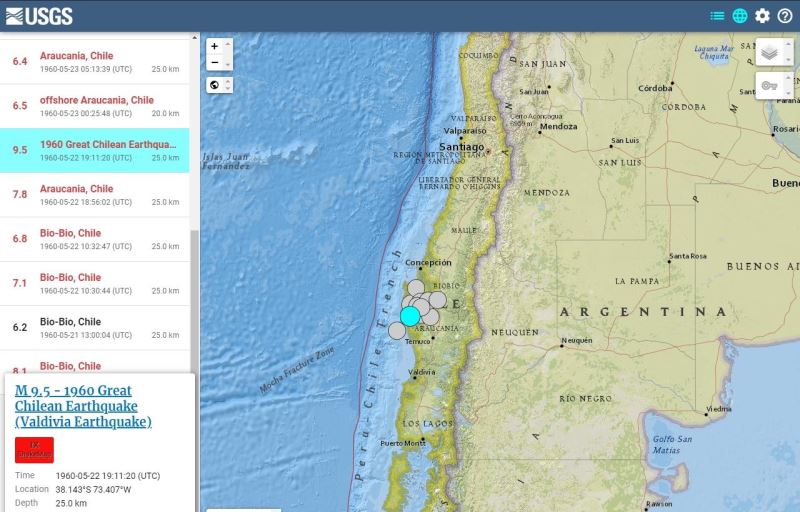This screenshot has height=512, width=800.
Task: Open the help question mark icon
Action: coord(785,16)
